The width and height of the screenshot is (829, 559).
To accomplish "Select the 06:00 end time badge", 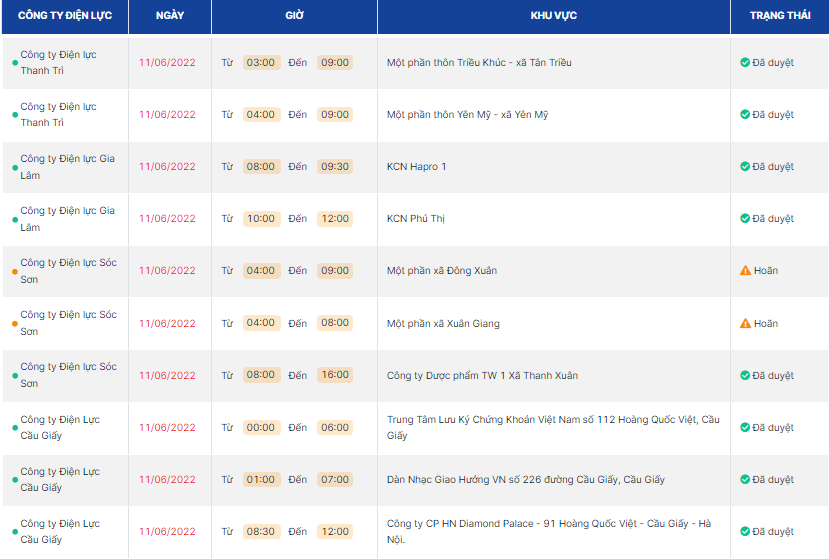I will pos(335,427).
